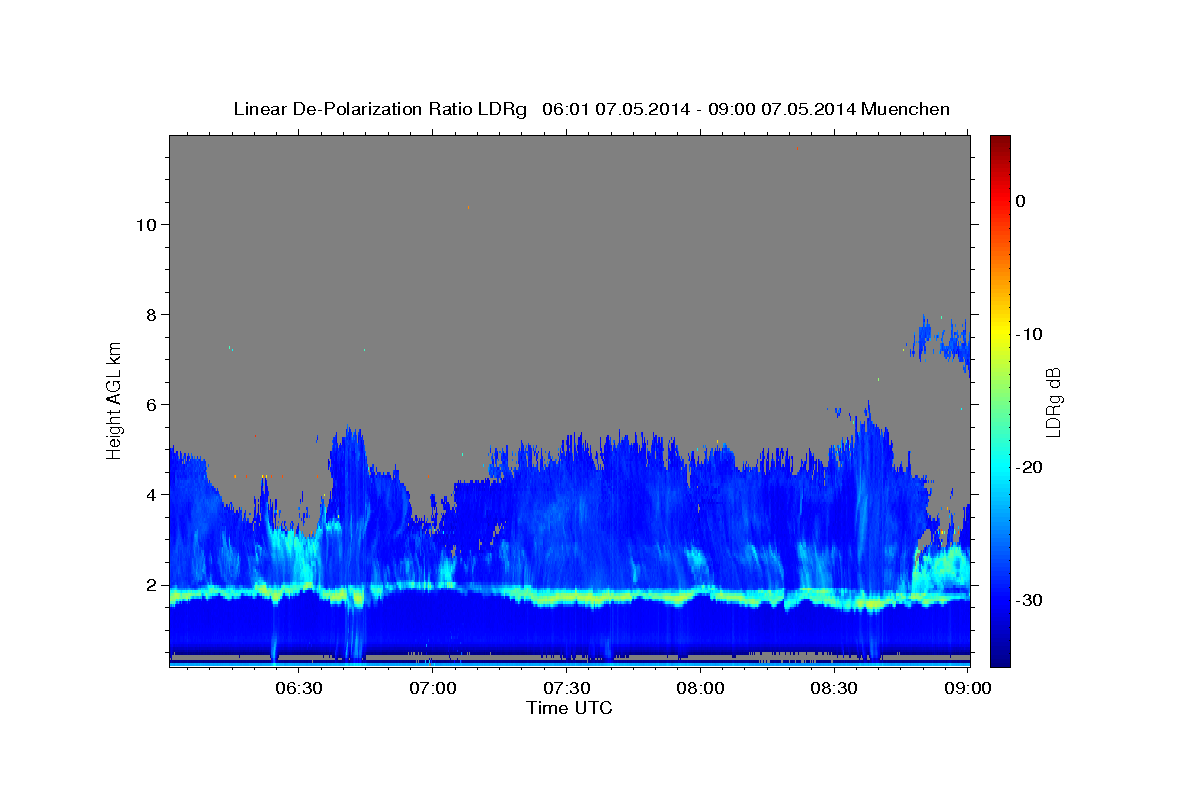Click the height tick label '8'
The width and height of the screenshot is (1200, 800).
pyautogui.click(x=151, y=314)
